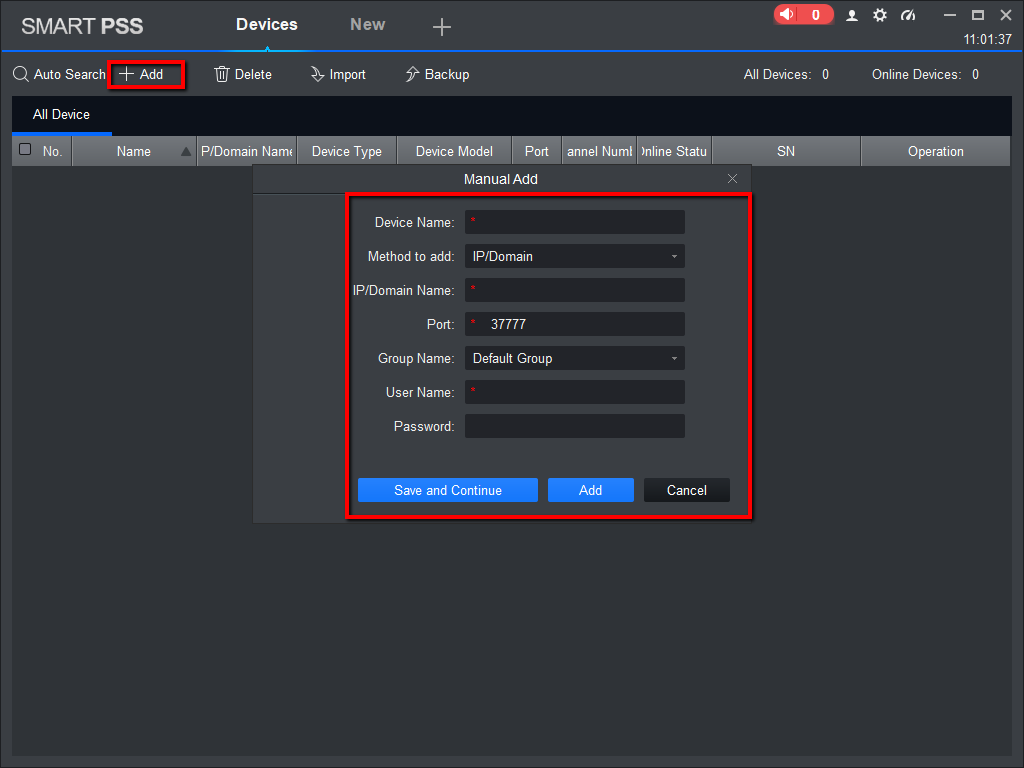Open the Group Name dropdown
1024x768 pixels.
[575, 358]
